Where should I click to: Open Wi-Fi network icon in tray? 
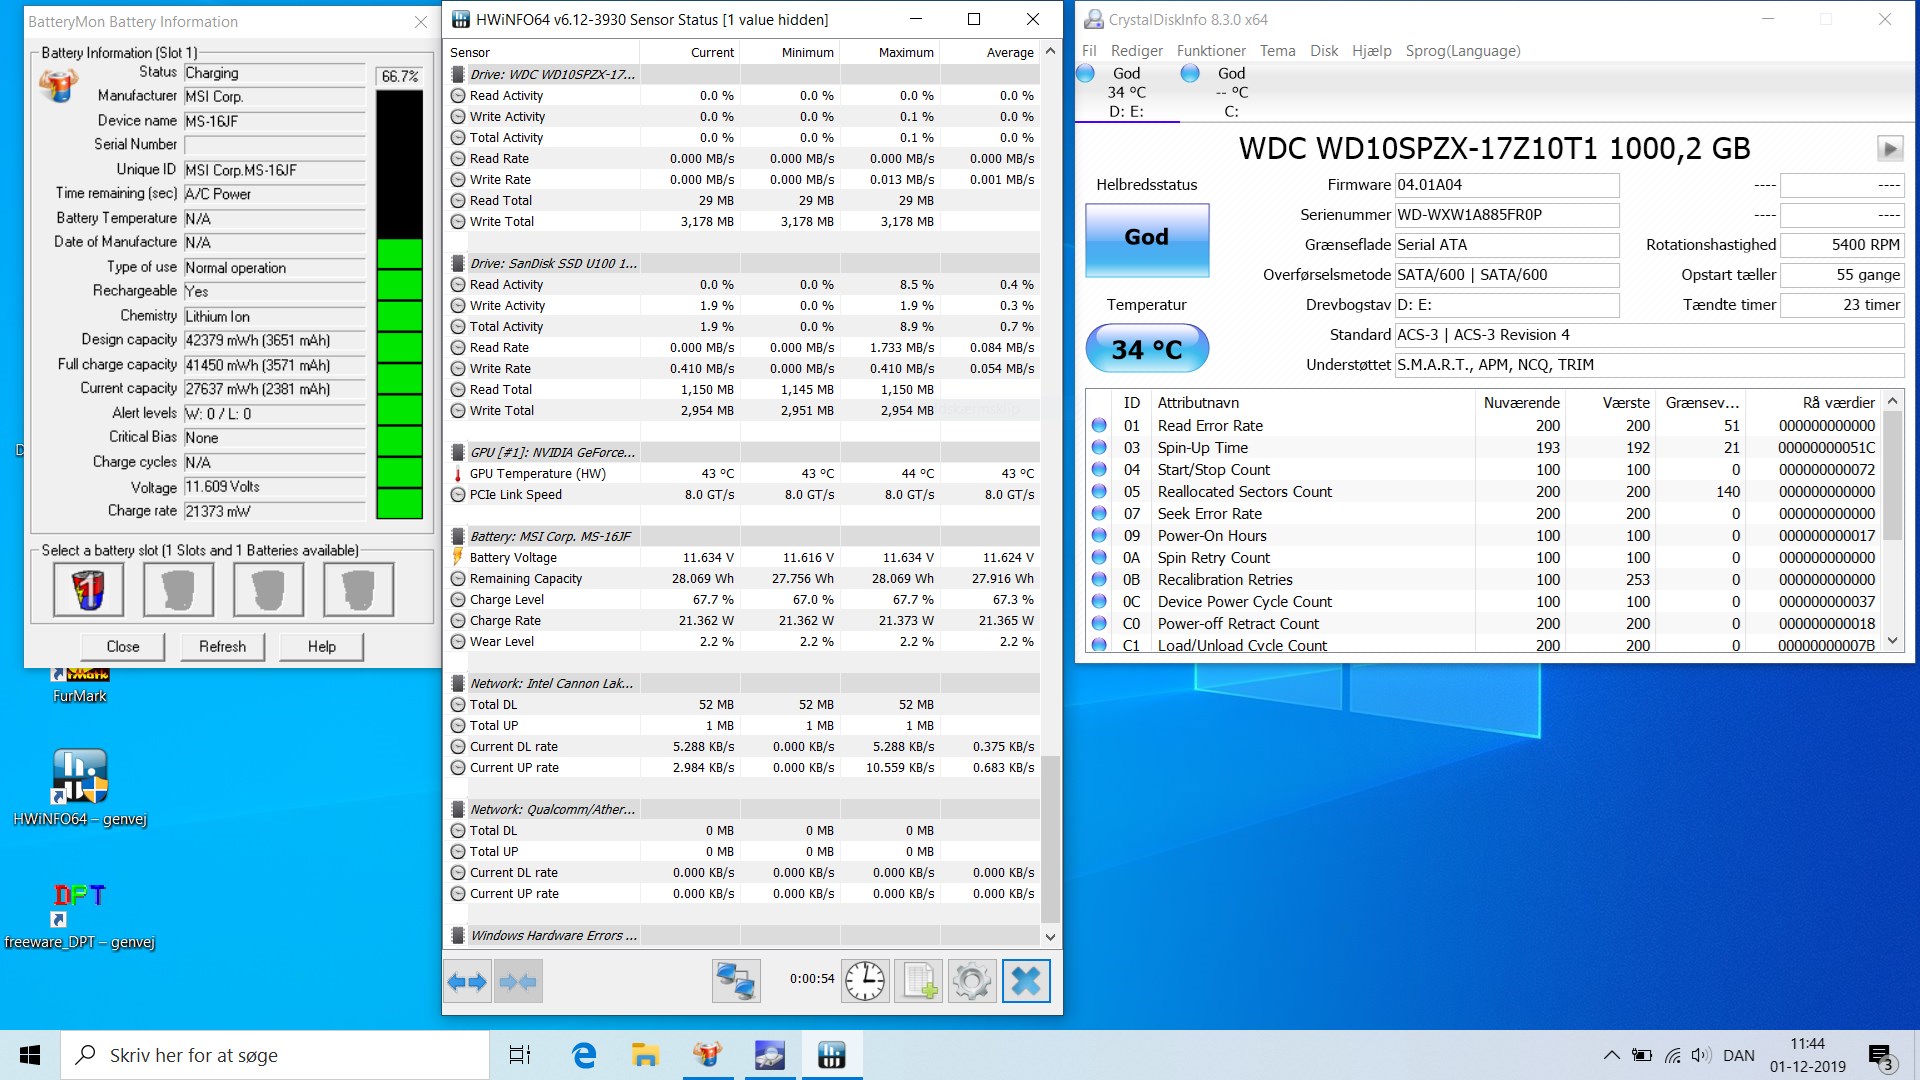(1672, 1055)
